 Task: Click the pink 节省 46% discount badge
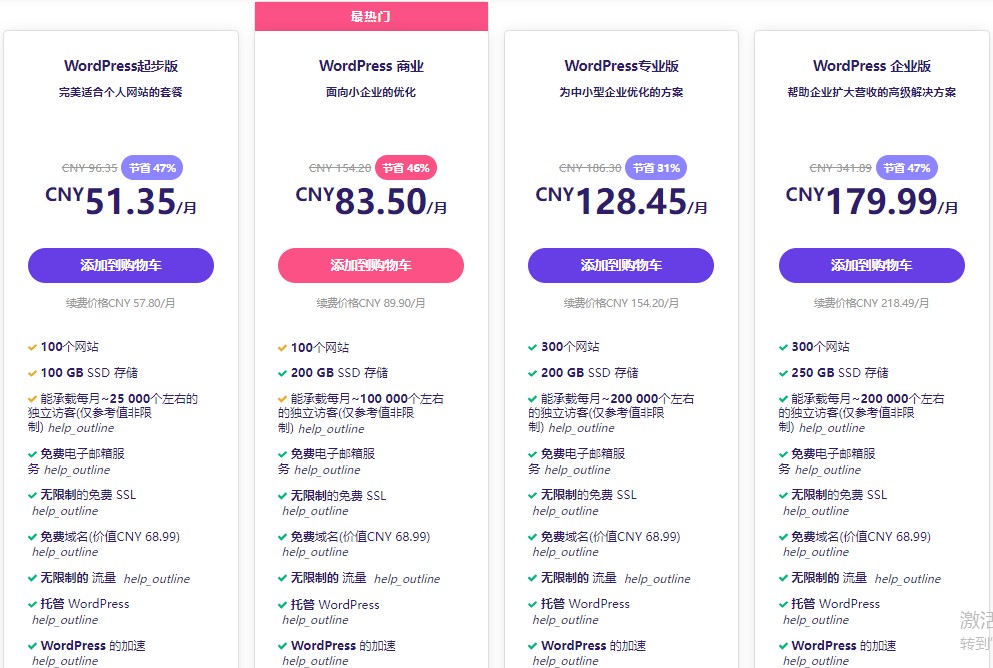[x=406, y=168]
